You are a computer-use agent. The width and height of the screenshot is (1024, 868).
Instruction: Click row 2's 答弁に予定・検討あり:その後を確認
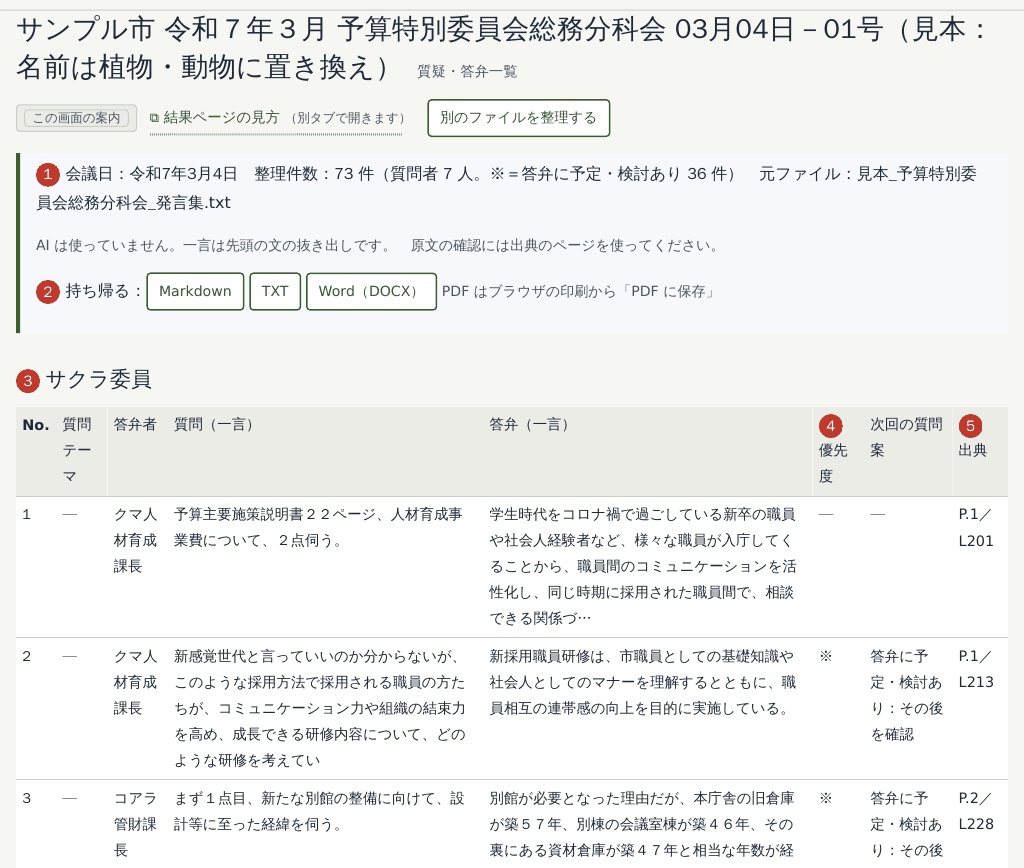tap(906, 695)
